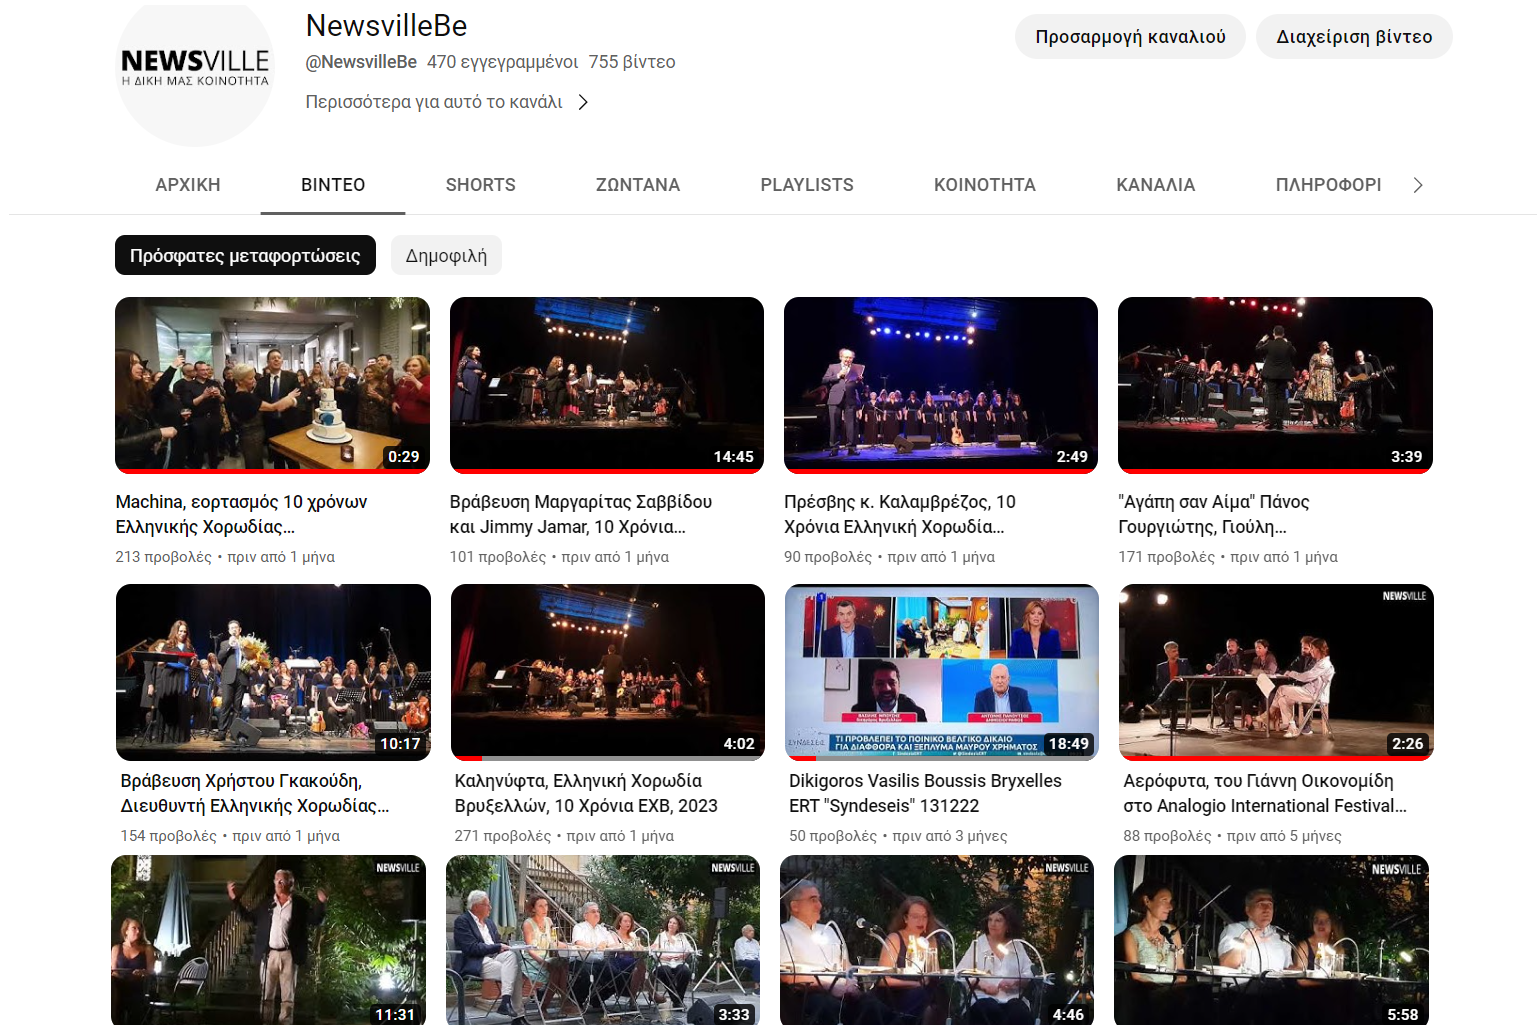Advance tab strip with right chevron arrow
This screenshot has height=1025, width=1537.
click(x=1417, y=185)
